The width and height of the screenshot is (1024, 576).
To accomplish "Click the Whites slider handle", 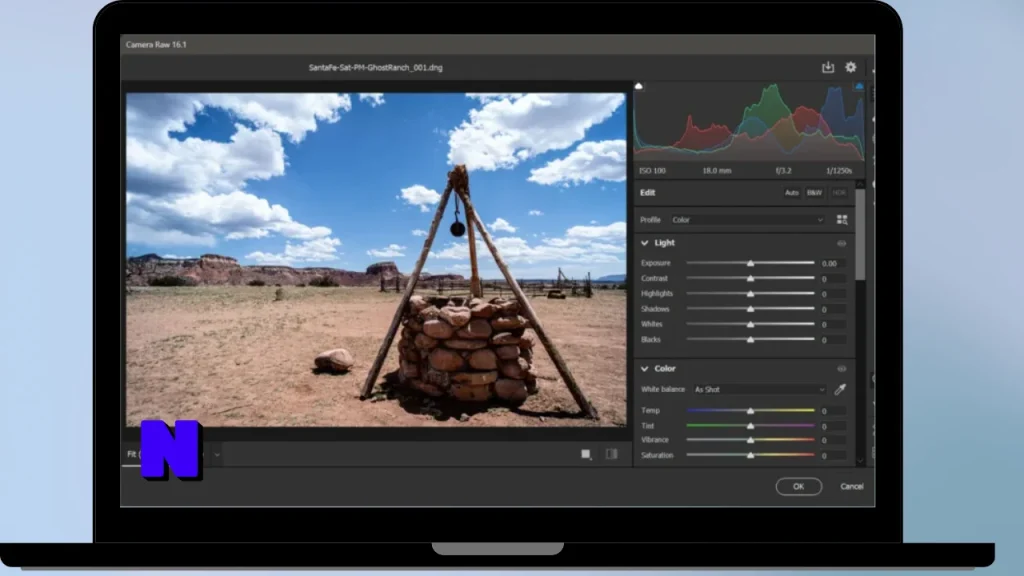I will [750, 325].
